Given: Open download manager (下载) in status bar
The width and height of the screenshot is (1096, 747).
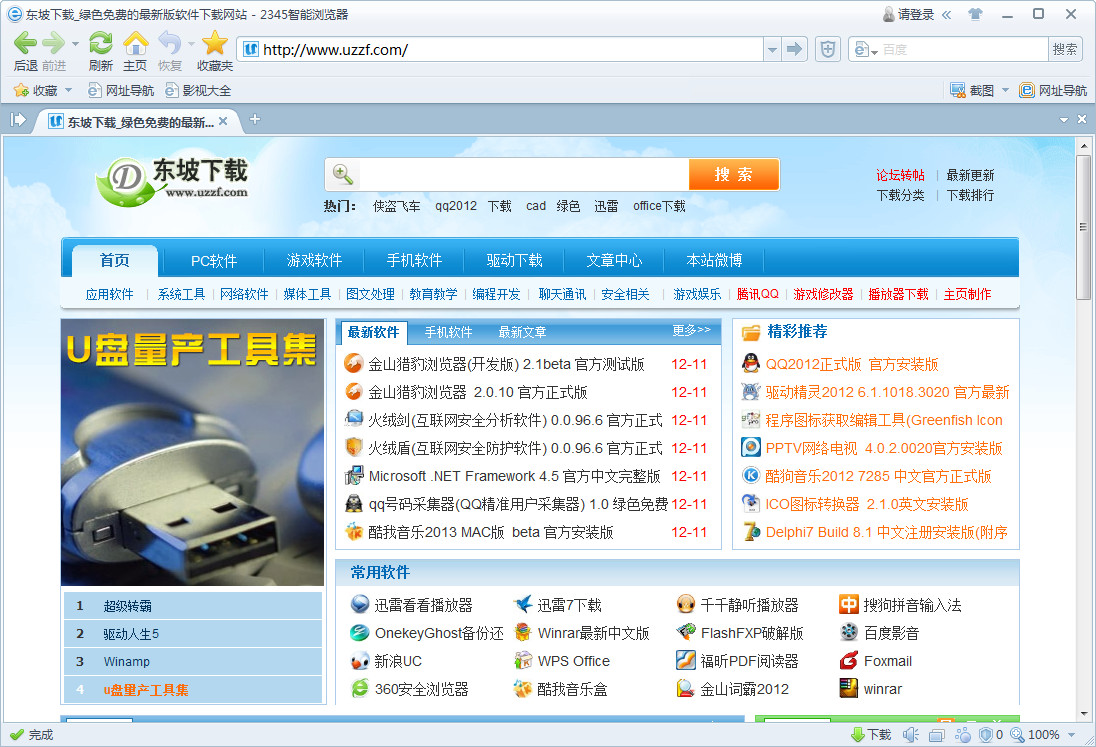Looking at the screenshot, I should pyautogui.click(x=871, y=735).
